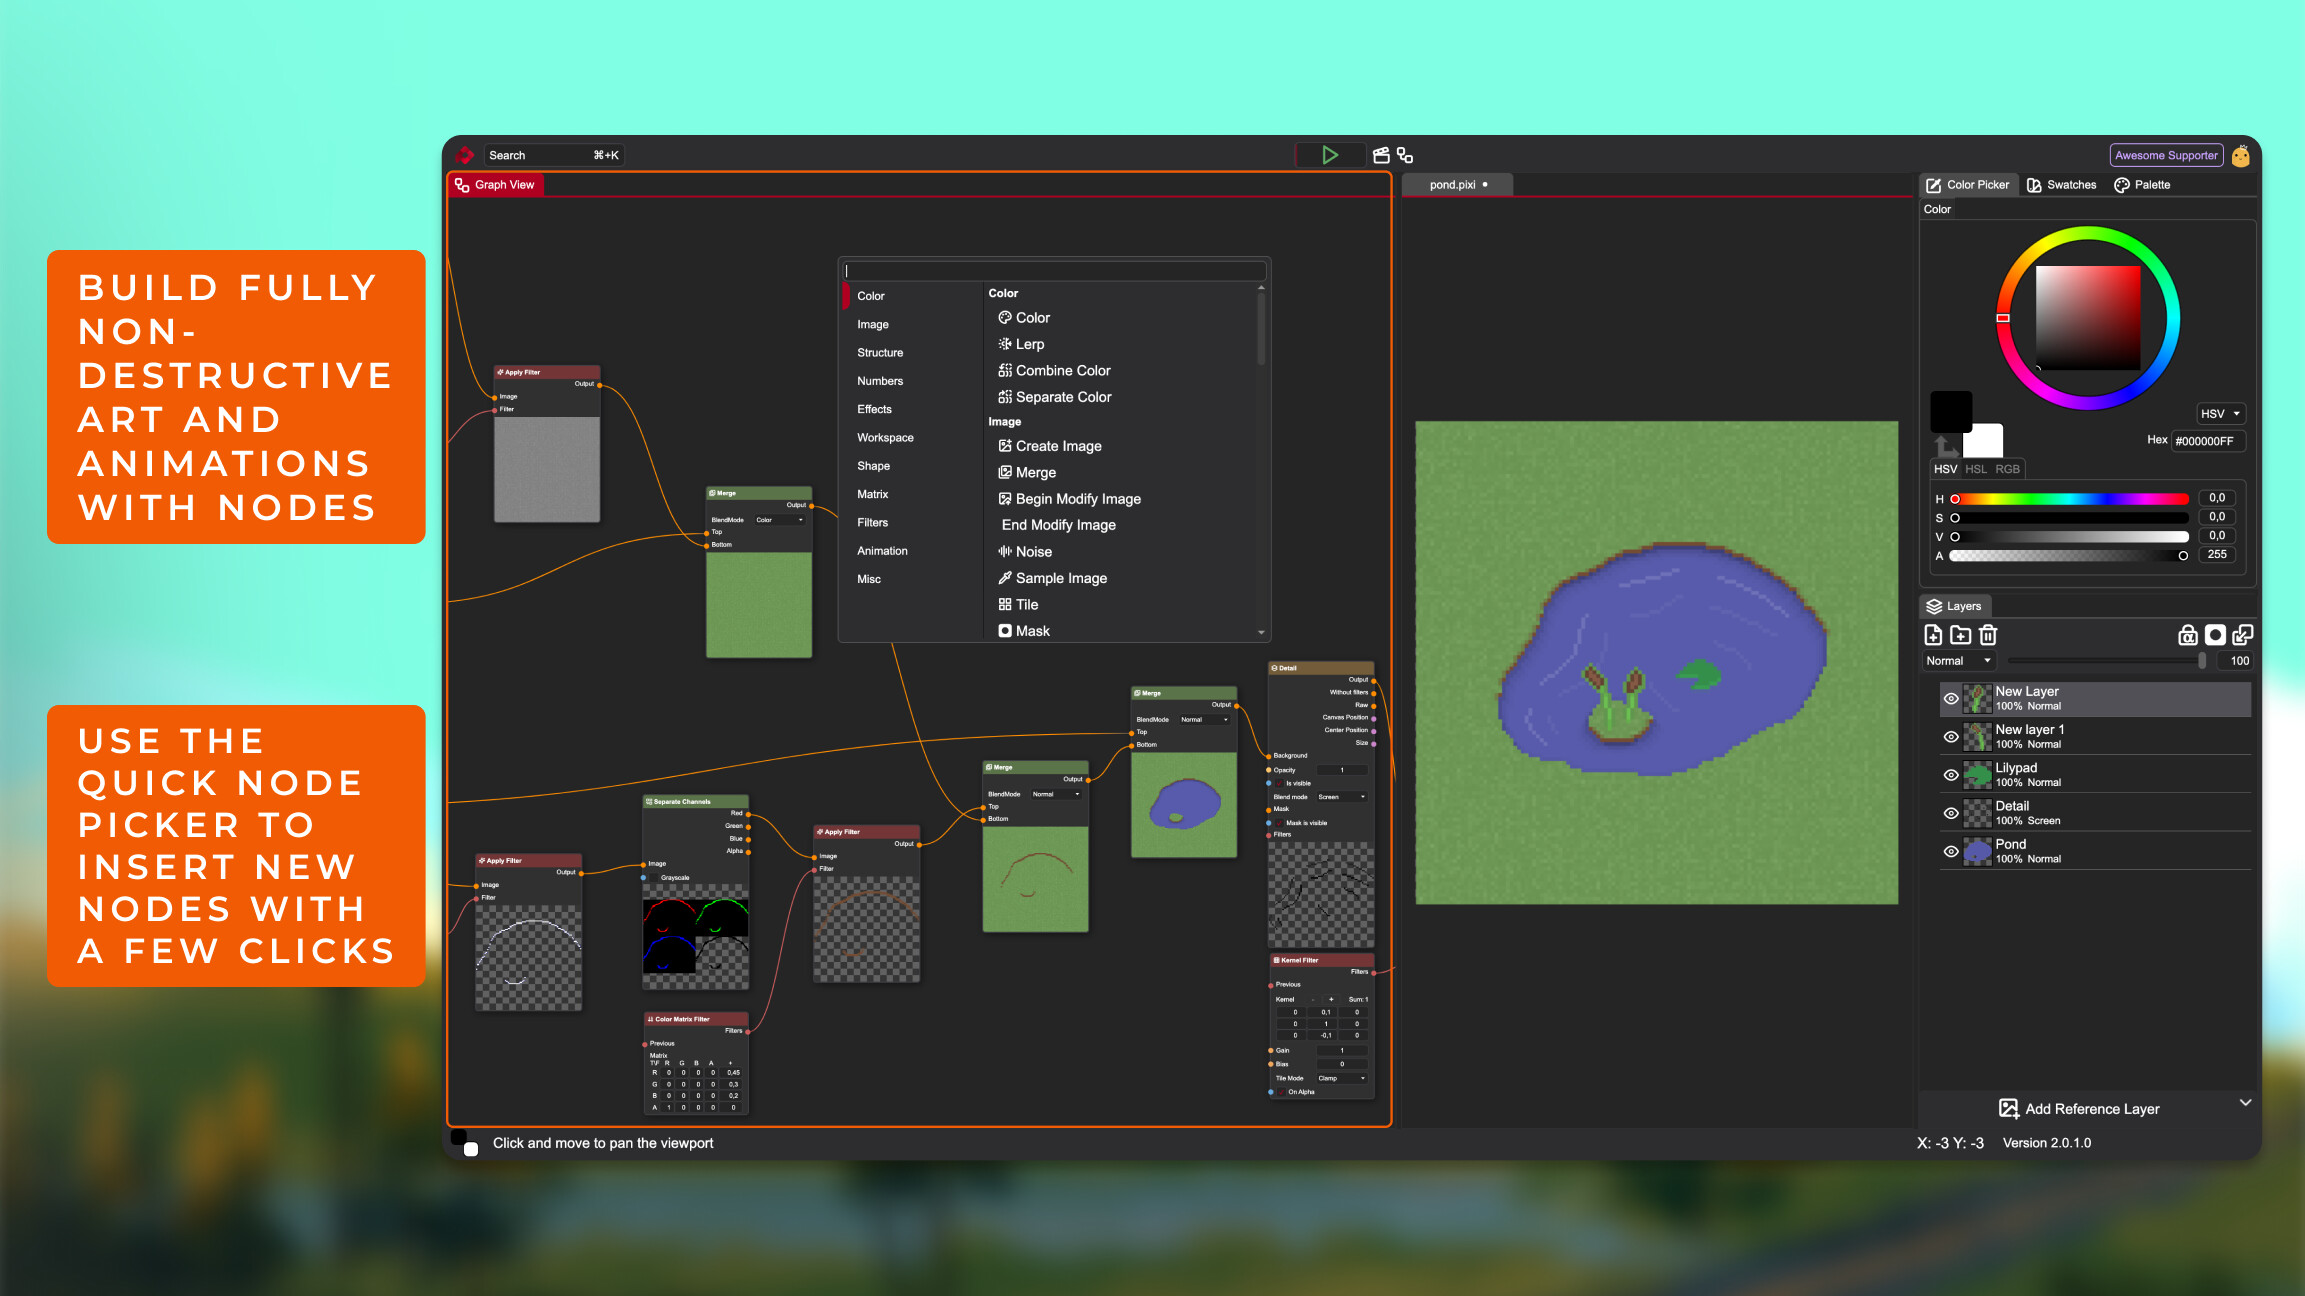Toggle the alpha lock icon

pos(2189,635)
